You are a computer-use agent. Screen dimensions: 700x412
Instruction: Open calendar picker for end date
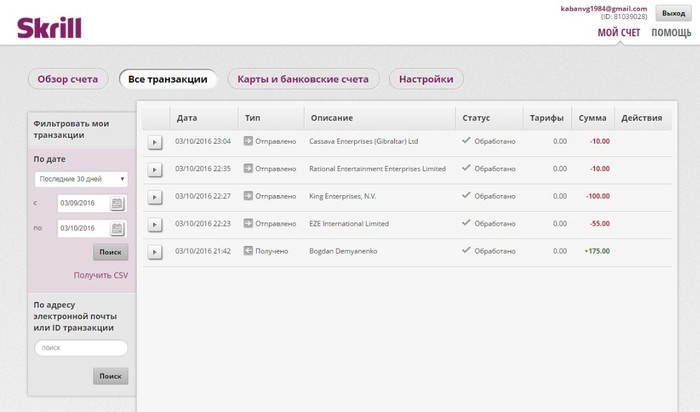[117, 229]
